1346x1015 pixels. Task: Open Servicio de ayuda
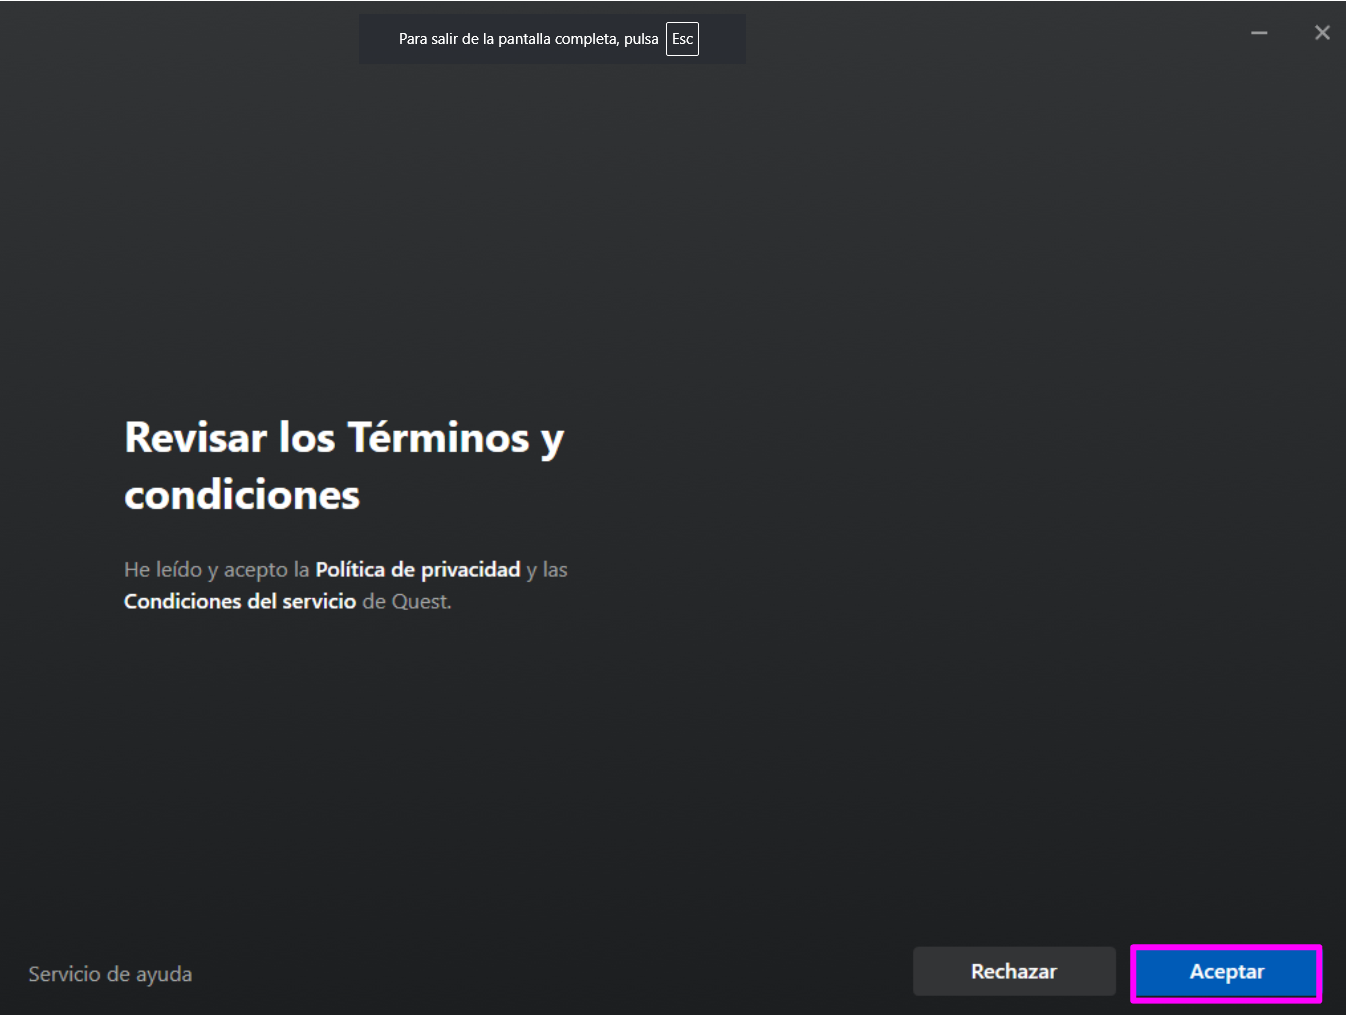click(110, 974)
